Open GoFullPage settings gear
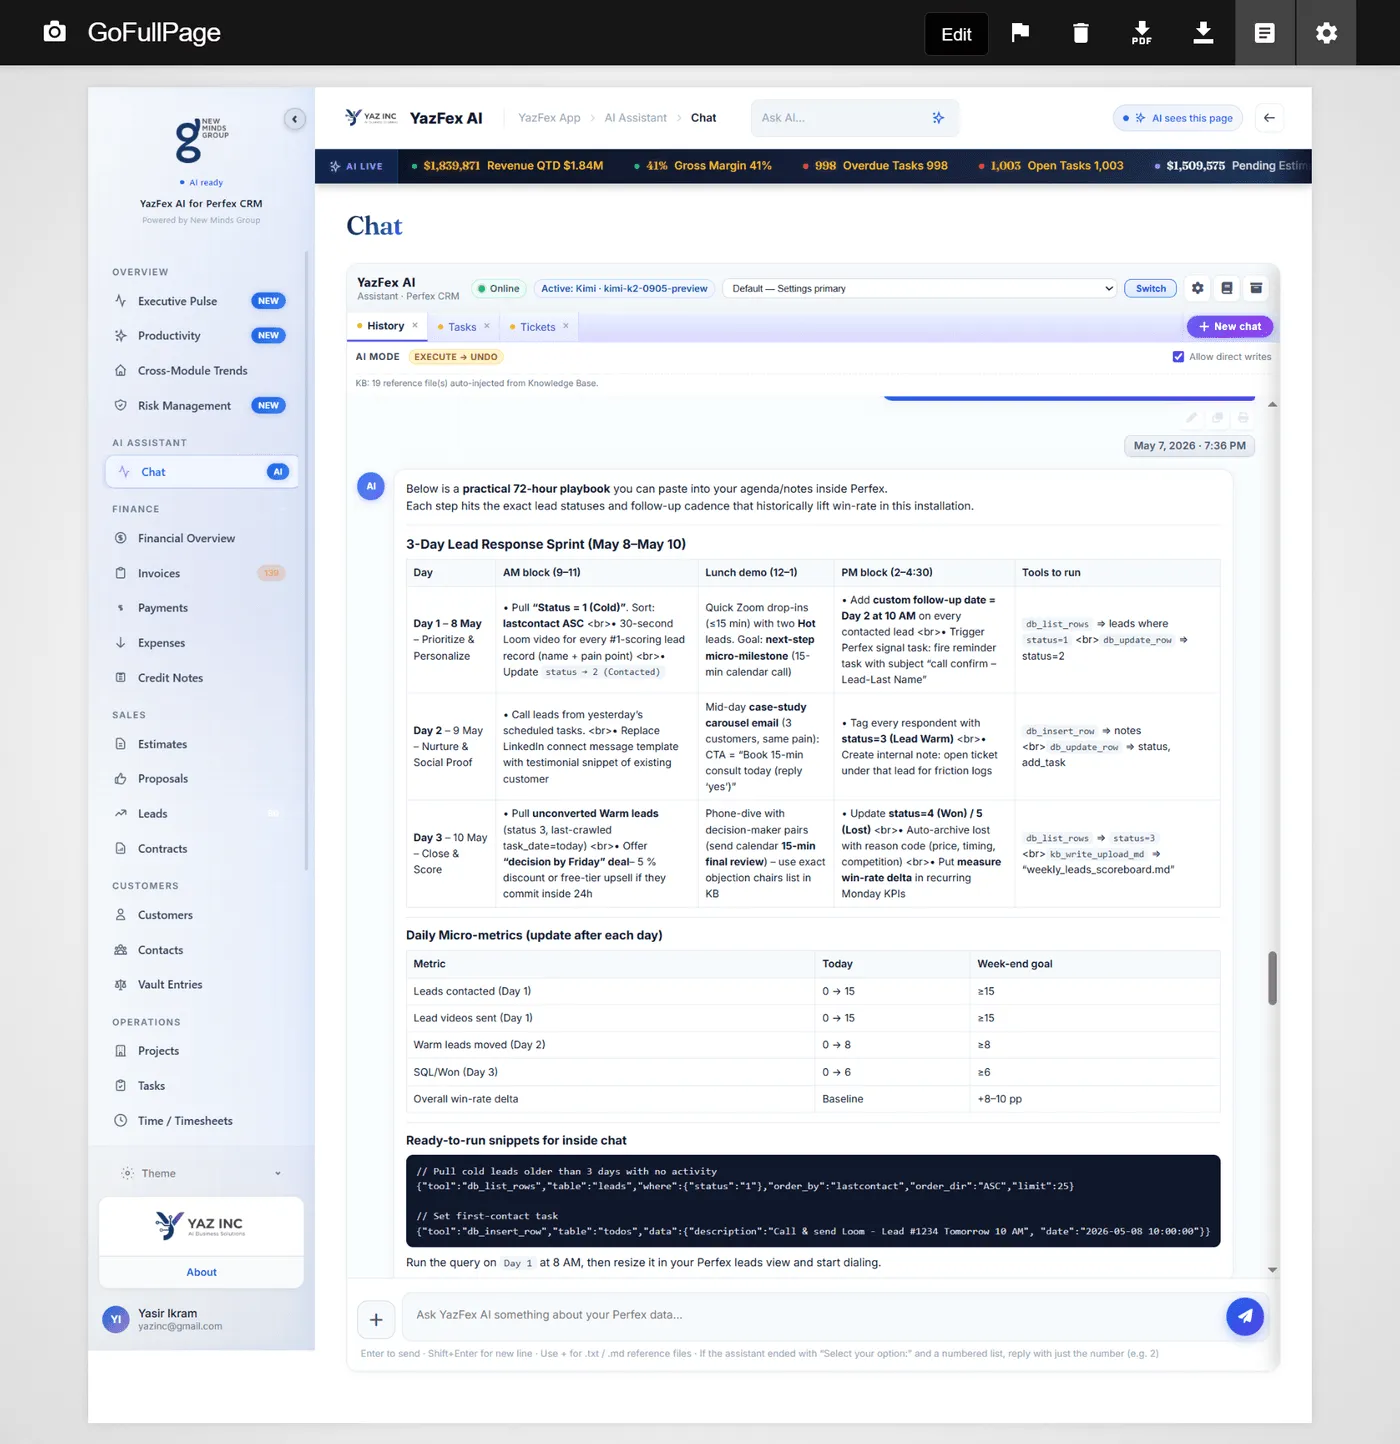 coord(1327,33)
